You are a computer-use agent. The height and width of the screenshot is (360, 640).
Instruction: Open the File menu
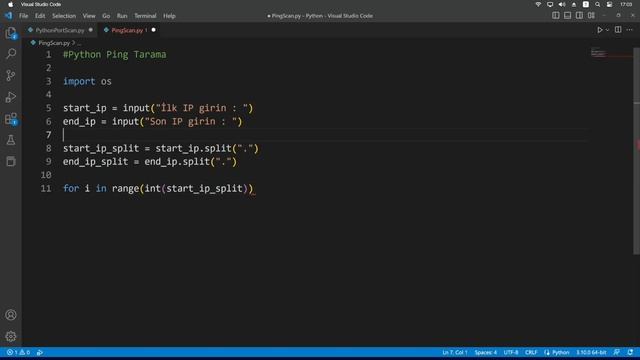pos(24,16)
